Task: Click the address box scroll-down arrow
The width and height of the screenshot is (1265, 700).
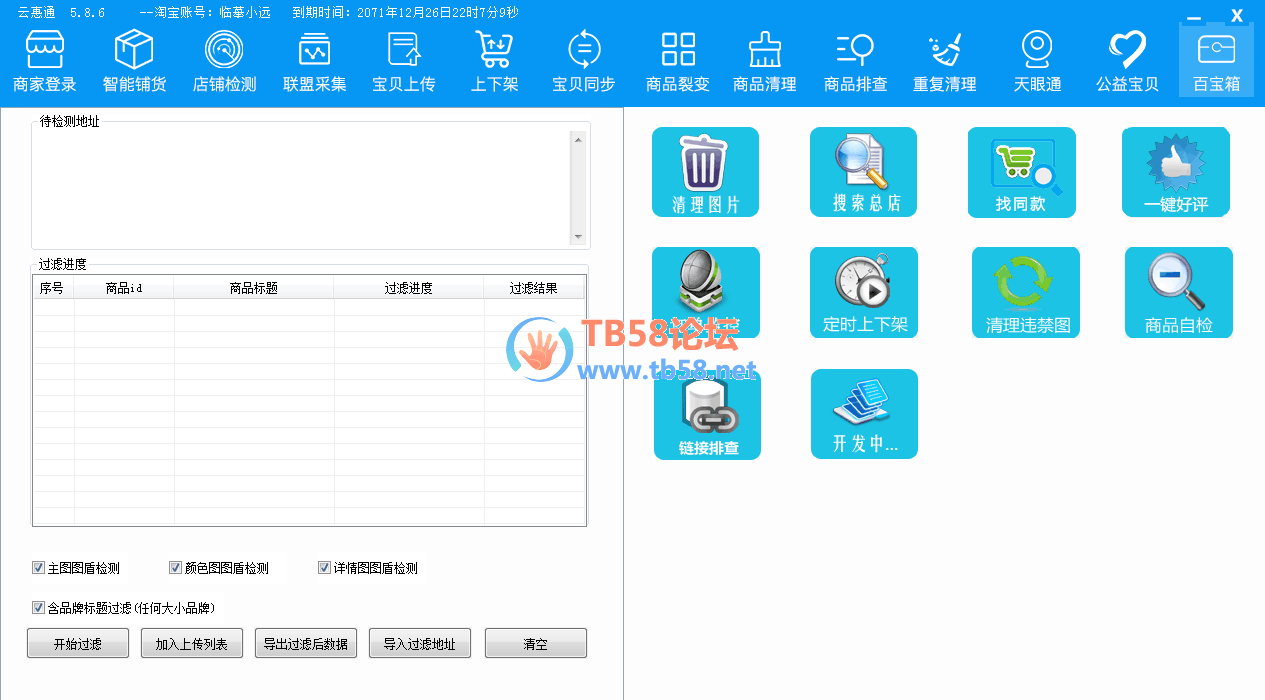Action: point(578,236)
